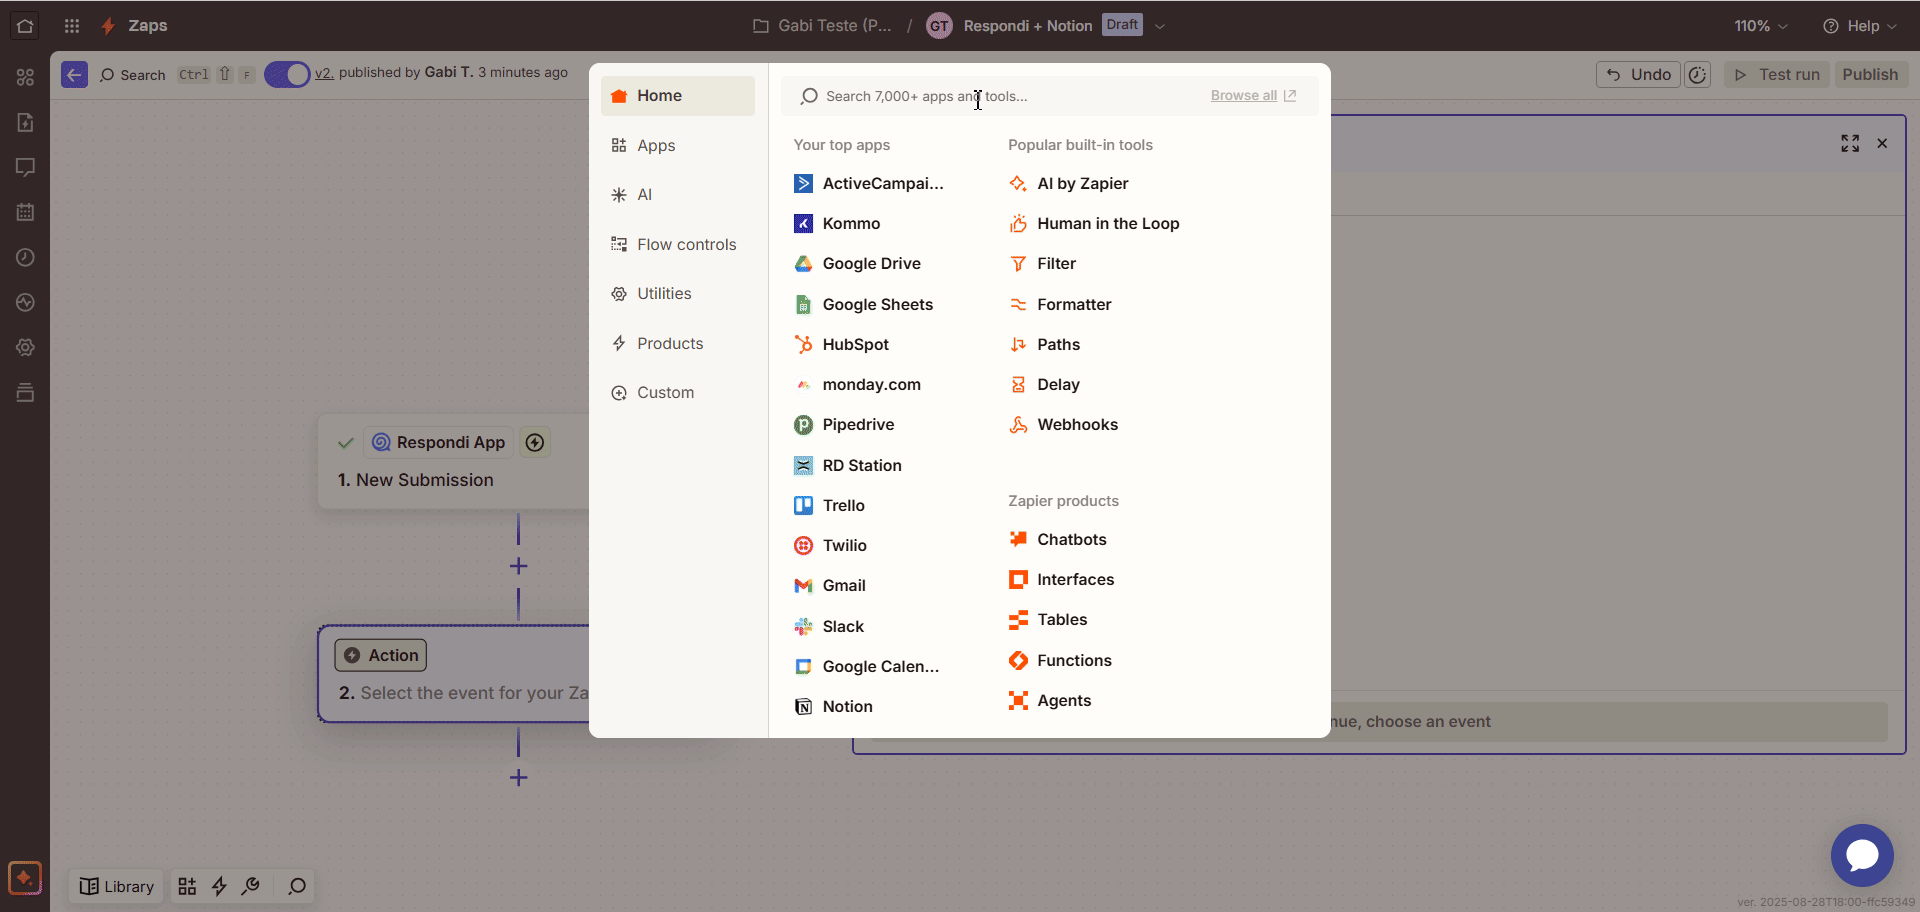Click the Action step label button
1920x912 pixels.
[381, 656]
